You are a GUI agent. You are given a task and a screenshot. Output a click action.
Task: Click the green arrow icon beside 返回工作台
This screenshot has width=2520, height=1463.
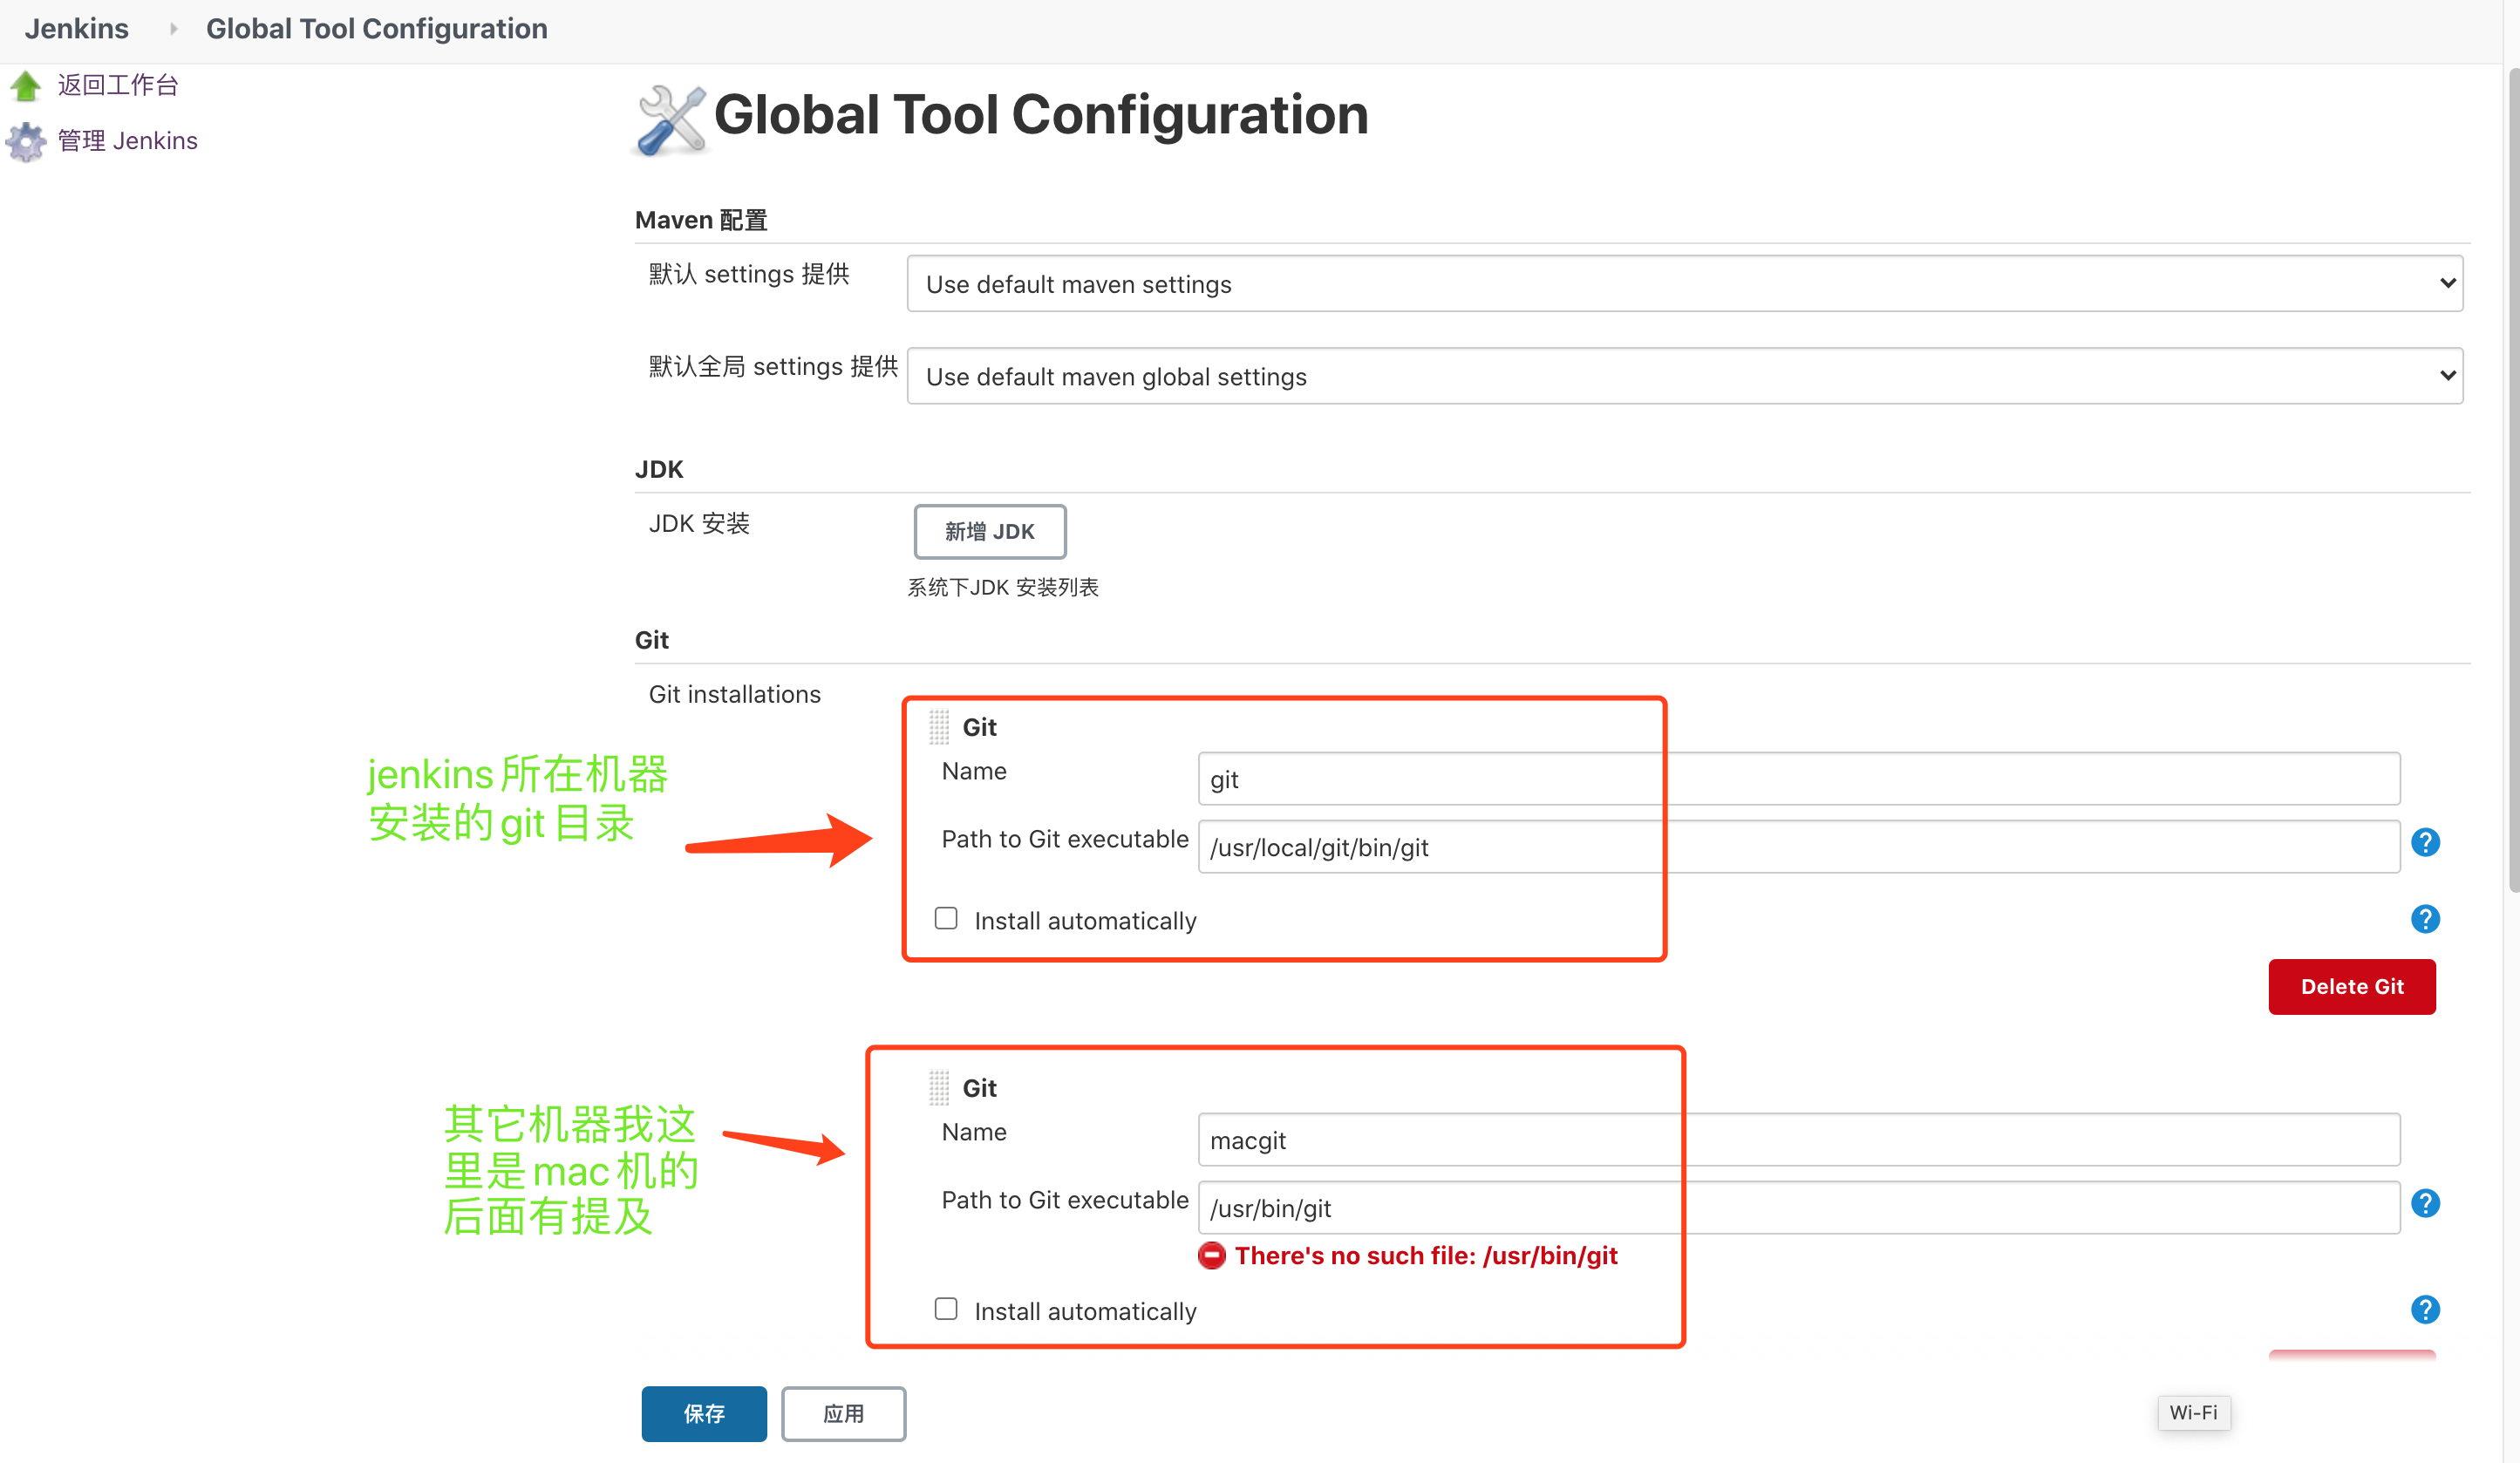pyautogui.click(x=26, y=85)
